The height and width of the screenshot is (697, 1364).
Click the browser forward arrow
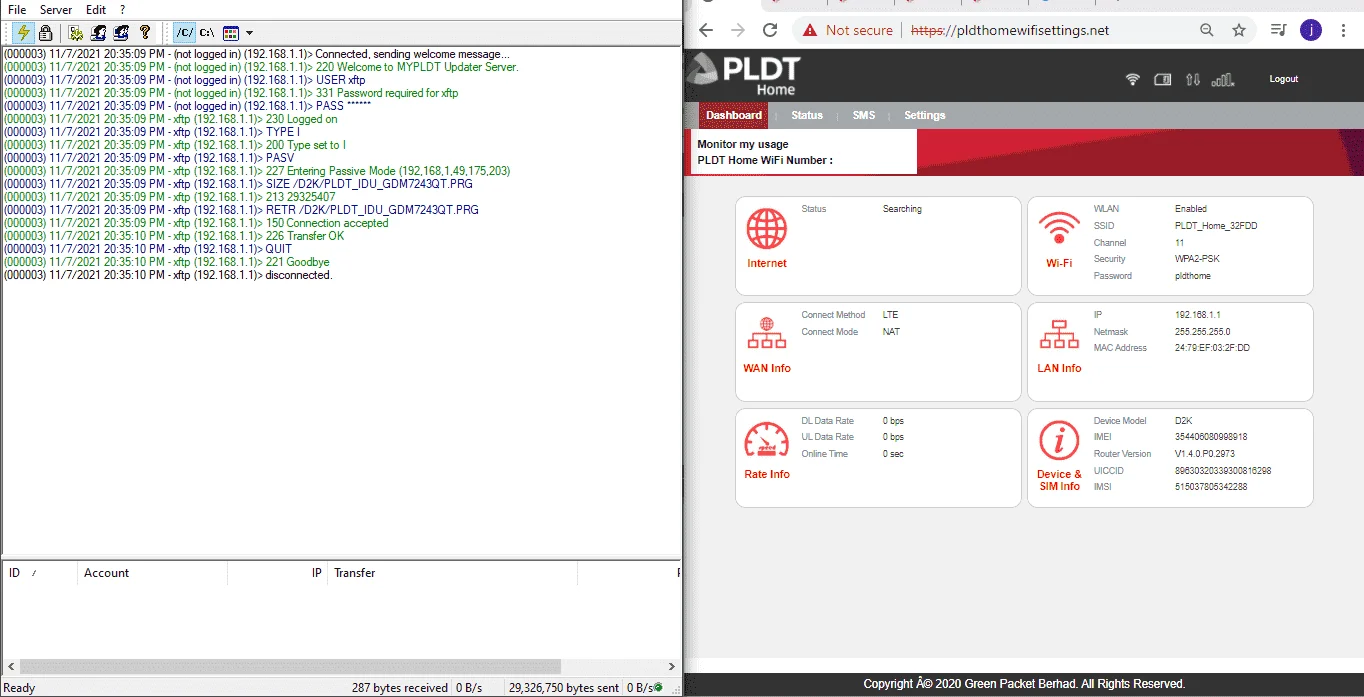tap(738, 30)
